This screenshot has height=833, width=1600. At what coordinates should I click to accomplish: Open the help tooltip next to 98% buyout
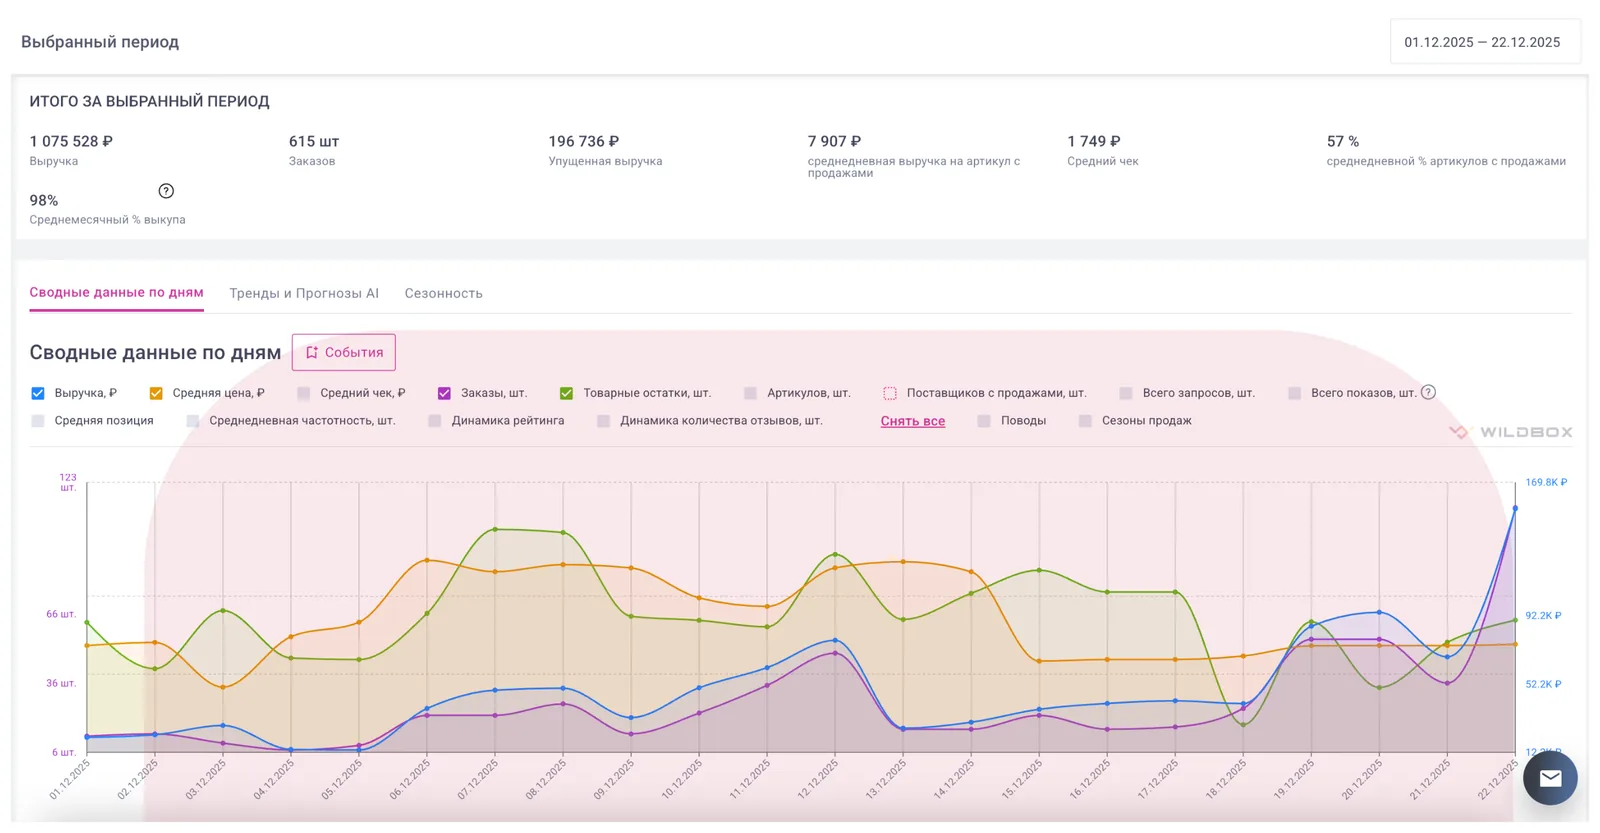click(x=166, y=191)
